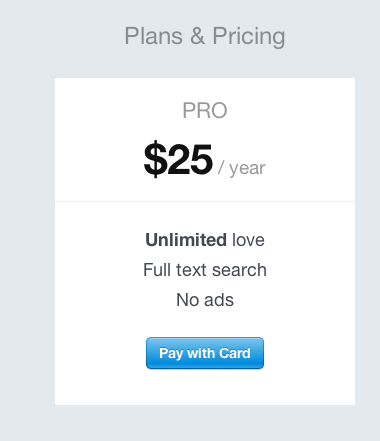Click the word "love" after Unlimited
Image resolution: width=380 pixels, height=441 pixels.
pyautogui.click(x=248, y=240)
